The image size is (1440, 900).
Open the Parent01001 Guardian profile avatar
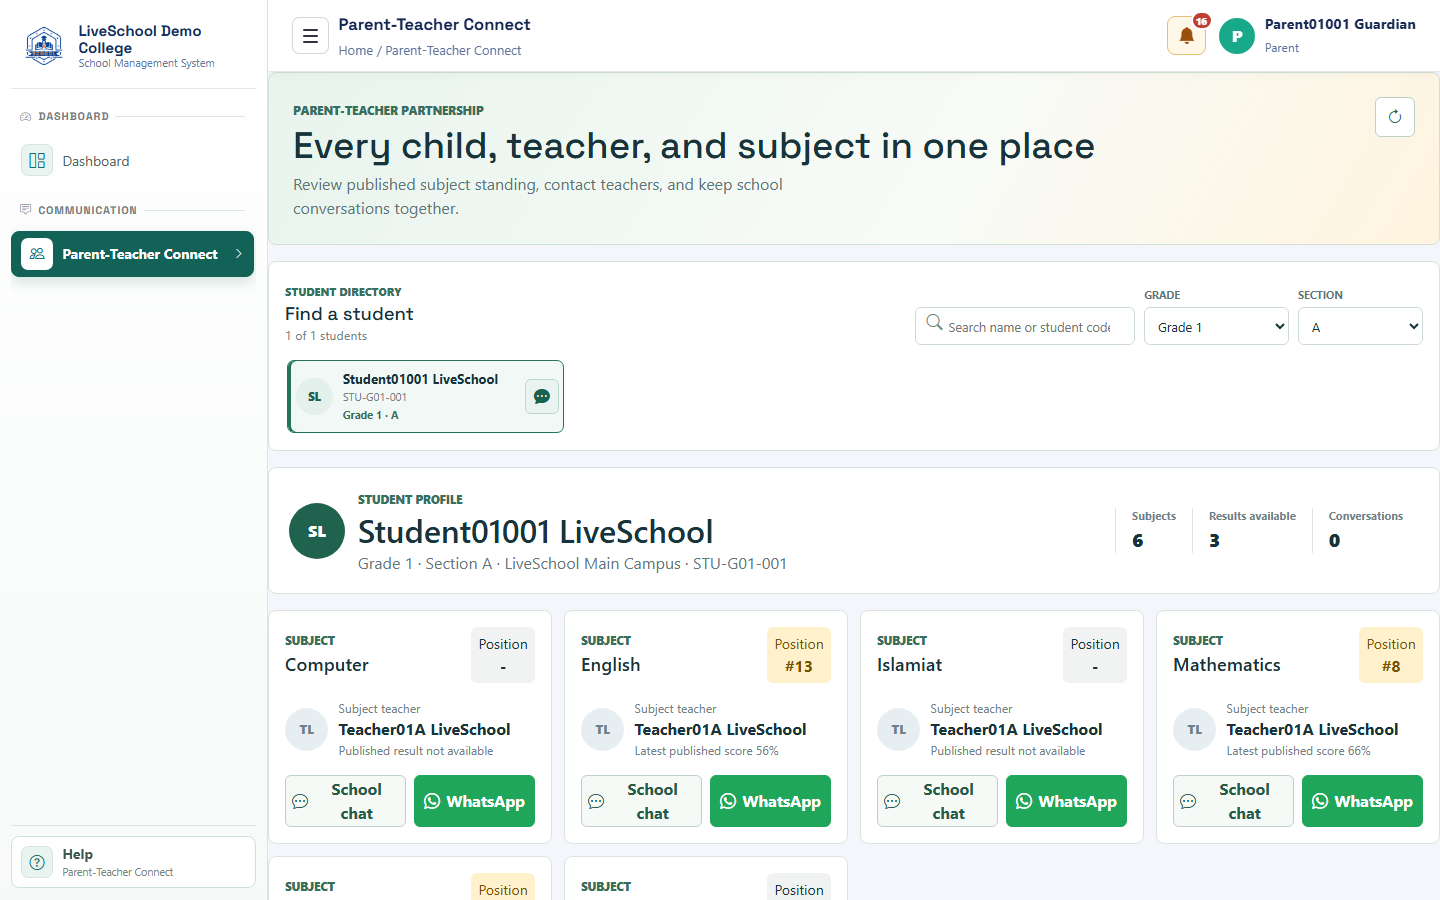[x=1237, y=36]
